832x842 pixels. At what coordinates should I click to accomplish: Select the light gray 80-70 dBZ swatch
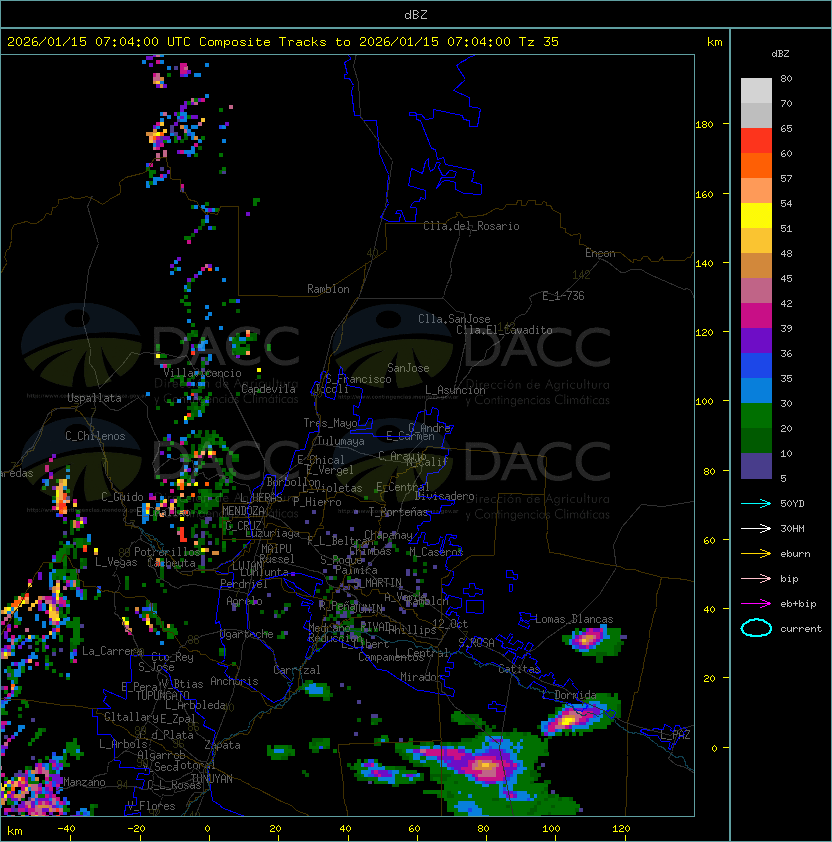[756, 90]
